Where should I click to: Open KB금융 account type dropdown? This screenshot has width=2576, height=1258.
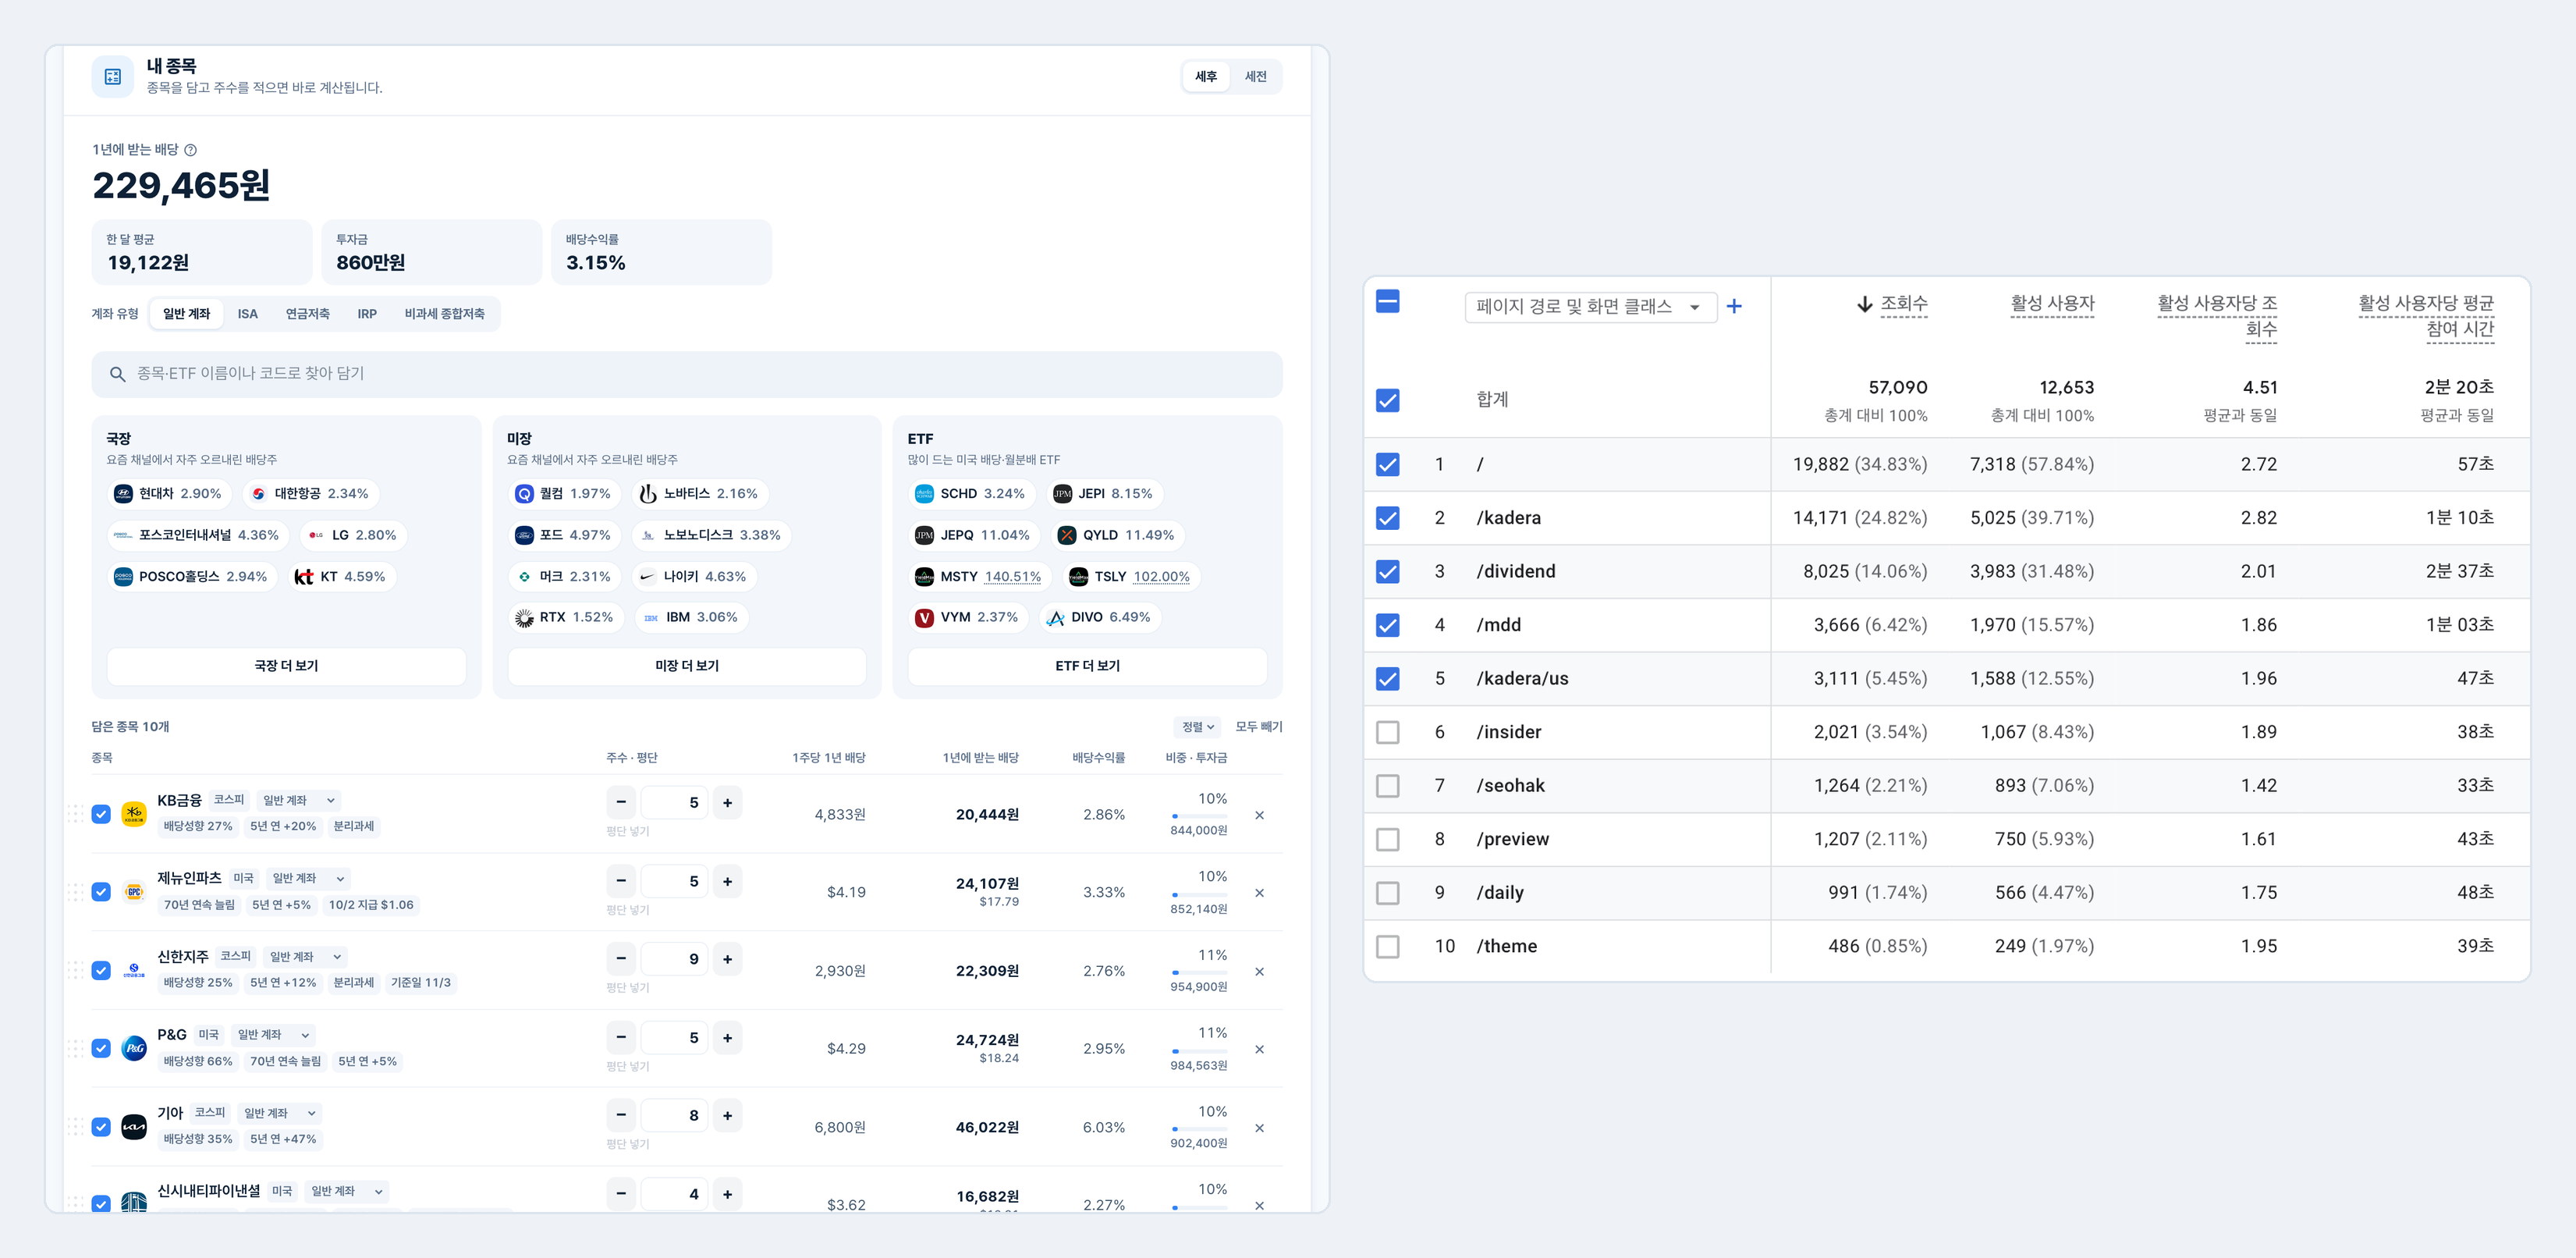click(298, 801)
